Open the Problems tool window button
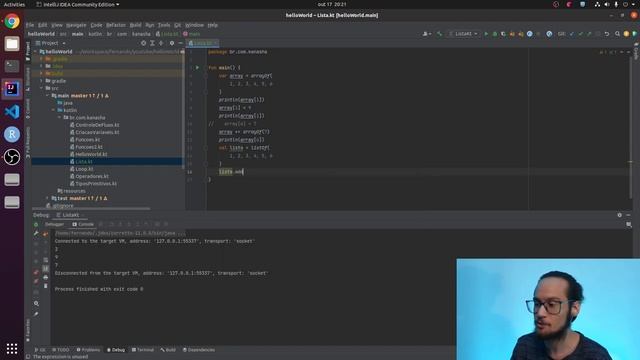Viewport: 640px width, 360px height. [x=88, y=350]
